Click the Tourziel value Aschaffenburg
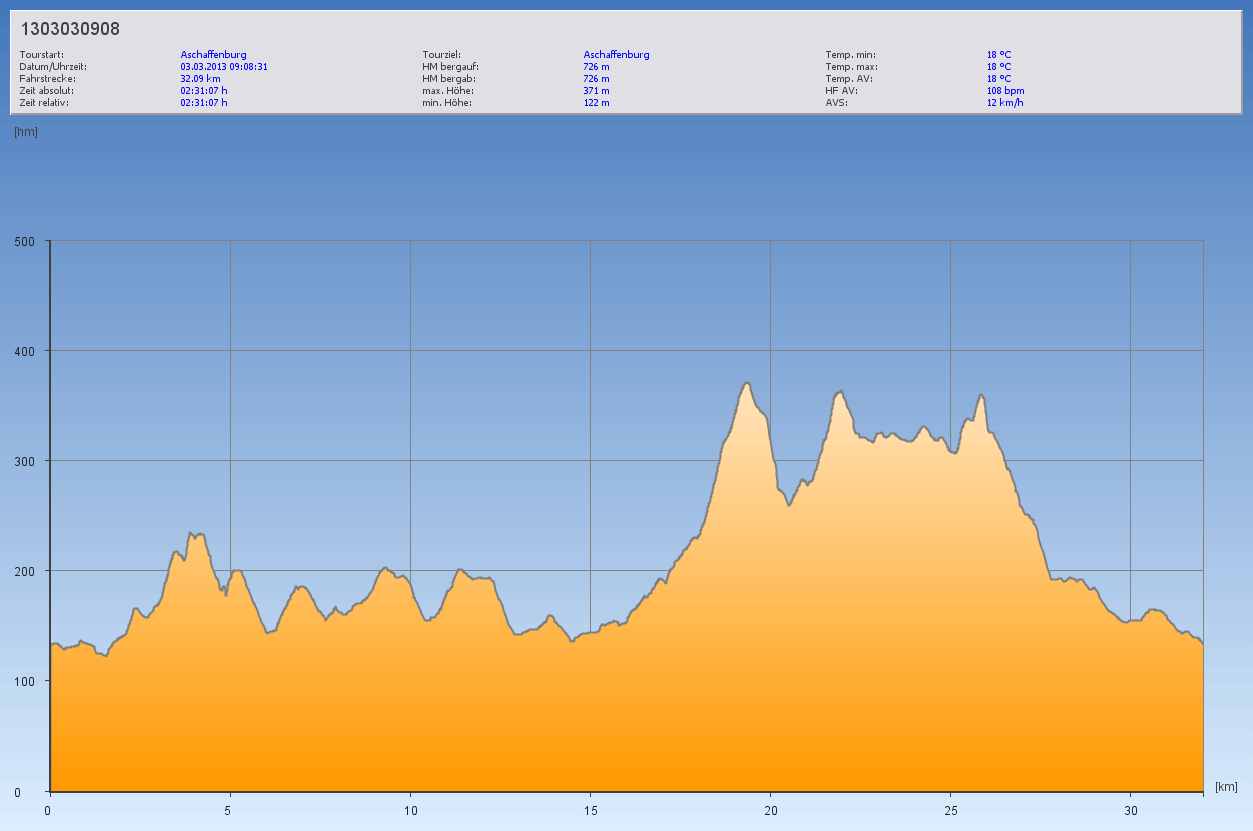Screen dimensions: 1253x831 tap(616, 54)
